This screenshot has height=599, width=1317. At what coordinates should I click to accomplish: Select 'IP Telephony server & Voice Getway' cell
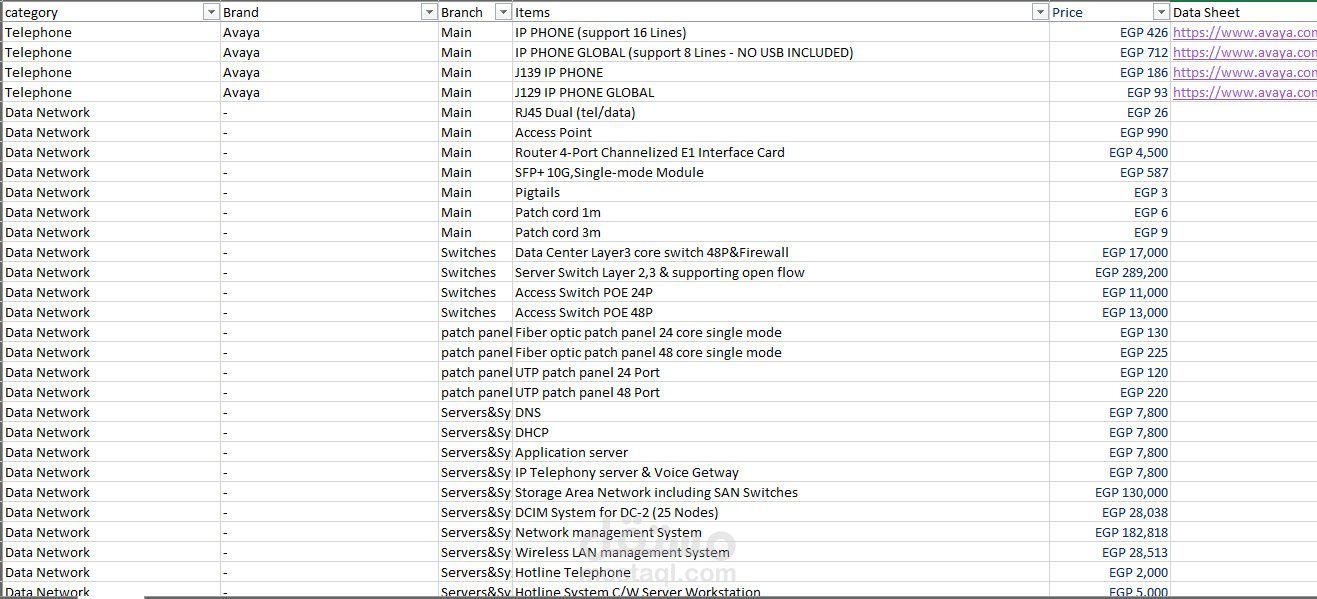pyautogui.click(x=781, y=472)
